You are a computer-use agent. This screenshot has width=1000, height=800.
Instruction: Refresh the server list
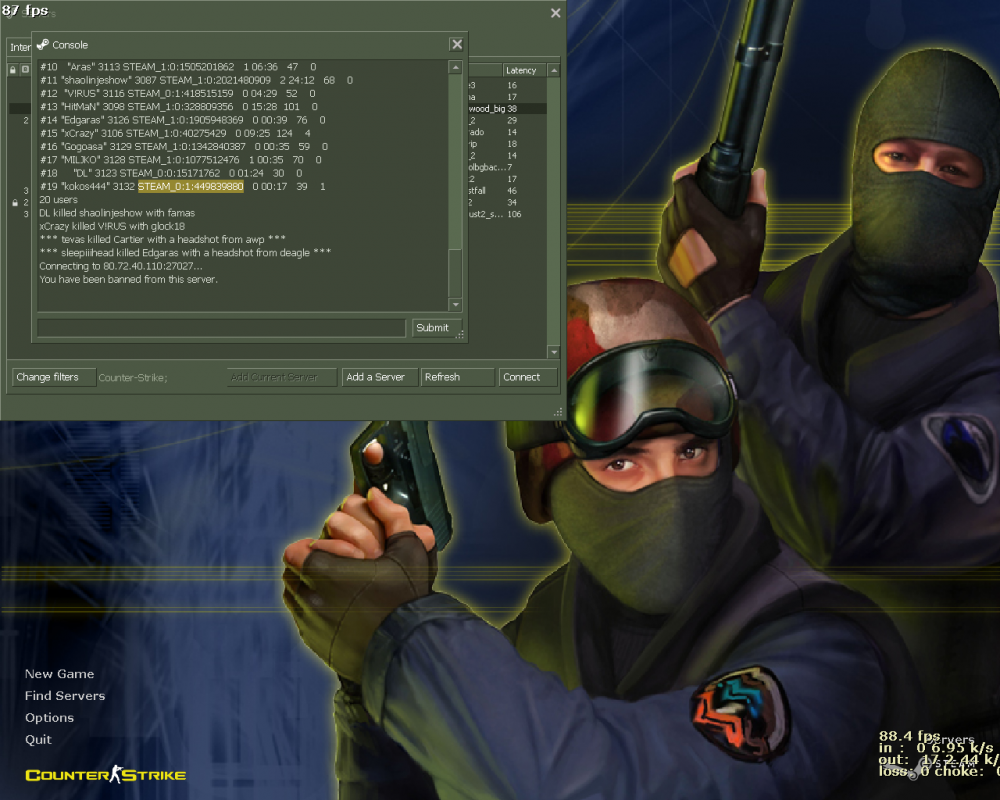pyautogui.click(x=457, y=377)
